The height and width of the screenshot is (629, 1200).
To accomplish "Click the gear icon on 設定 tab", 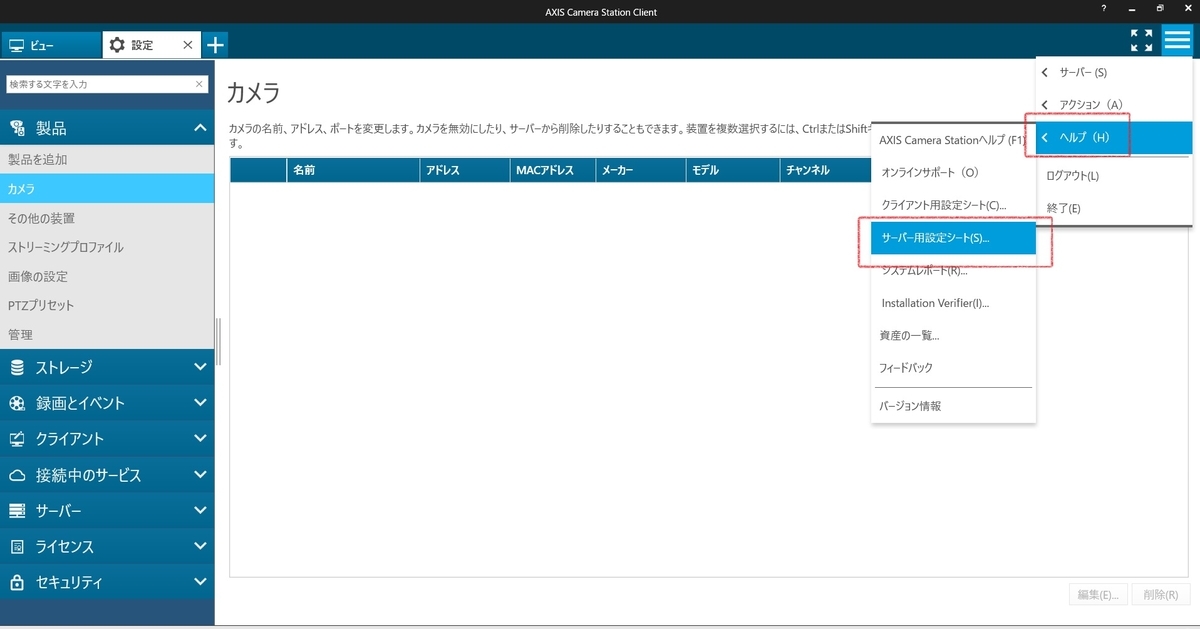I will (117, 45).
